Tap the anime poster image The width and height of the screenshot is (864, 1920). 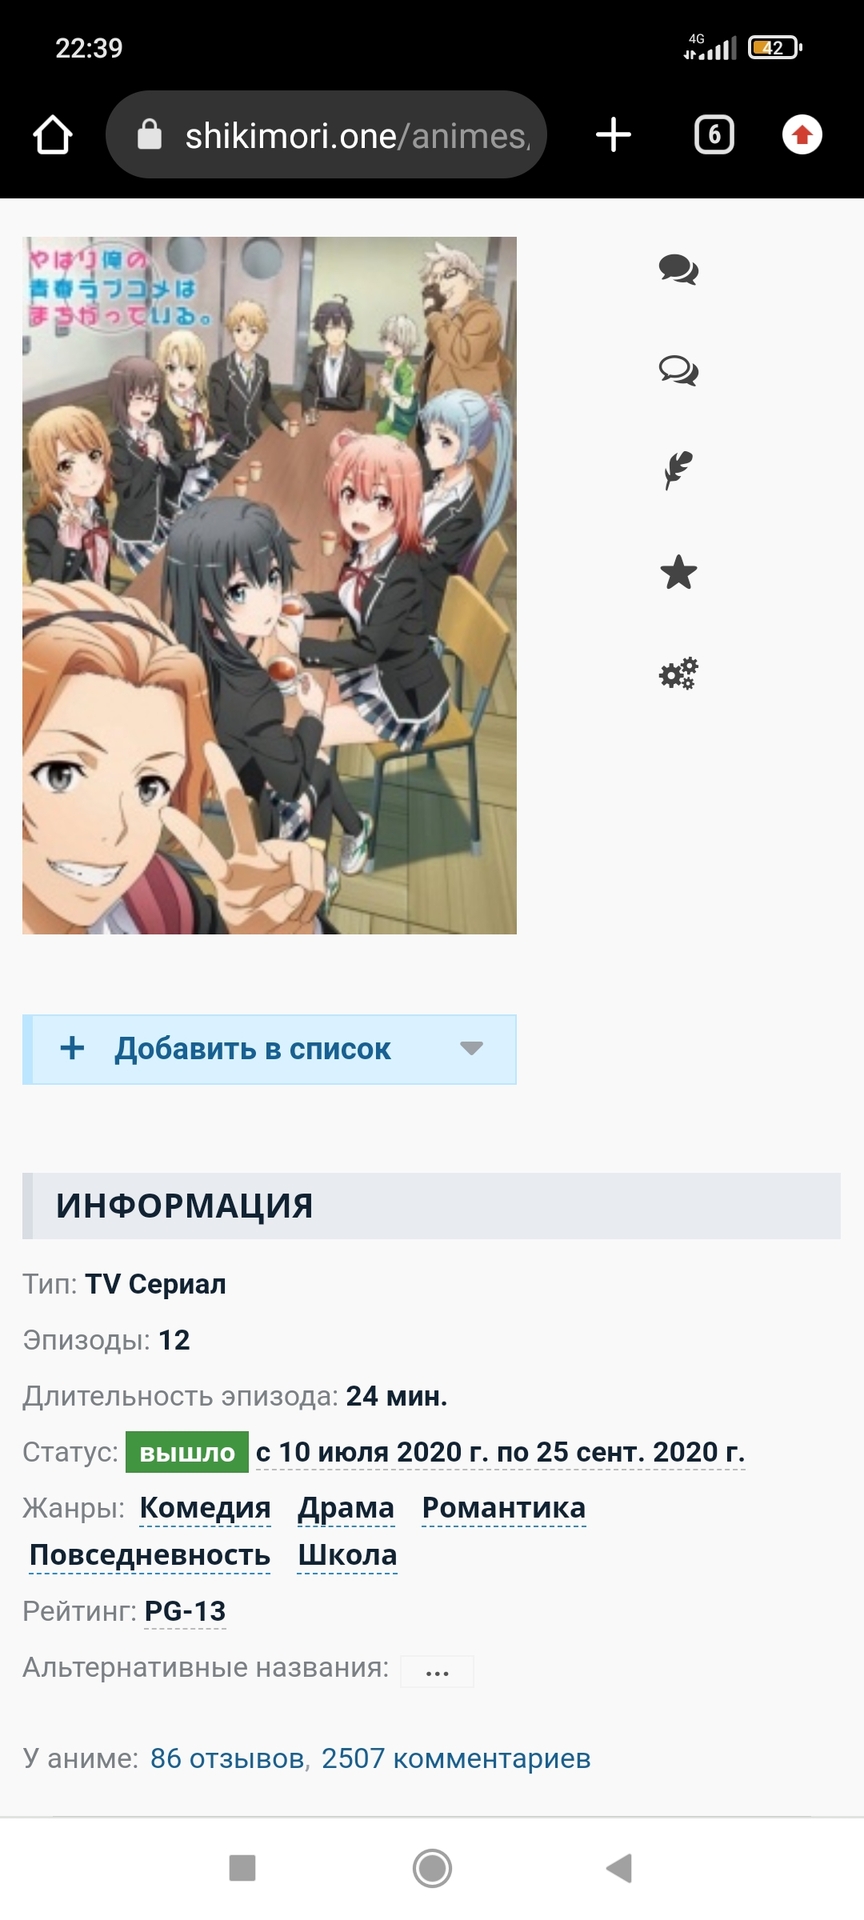[270, 585]
